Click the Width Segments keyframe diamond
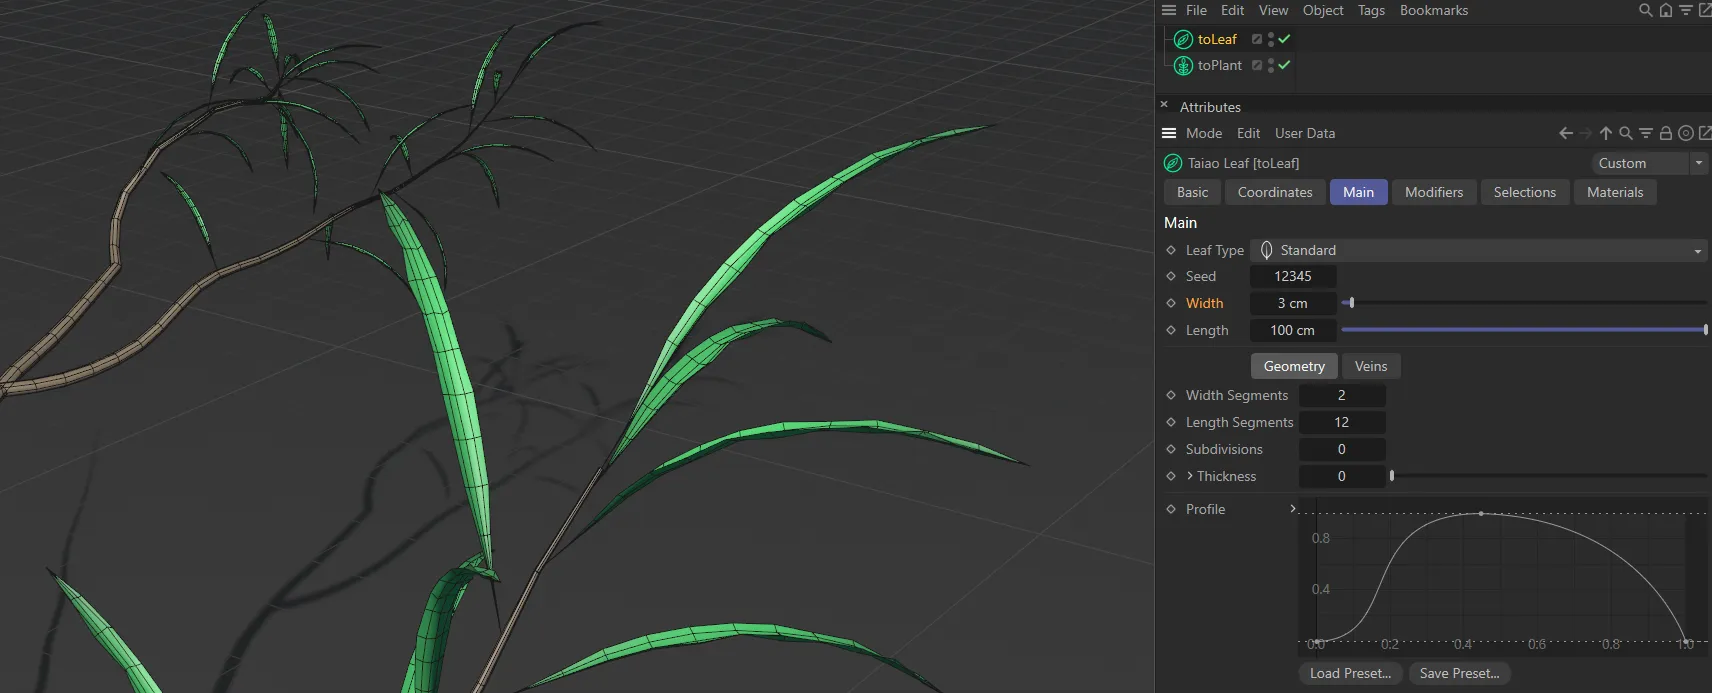Viewport: 1712px width, 693px height. [x=1171, y=395]
